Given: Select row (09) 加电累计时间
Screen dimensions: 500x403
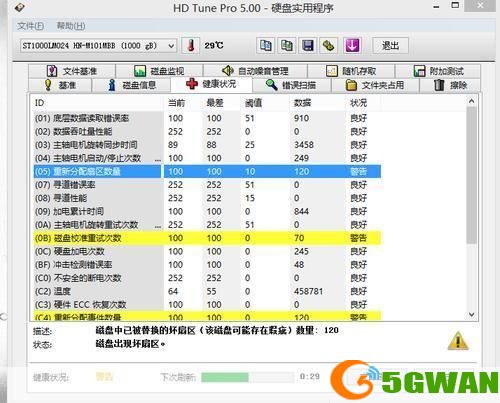Looking at the screenshot, I should [x=207, y=211].
